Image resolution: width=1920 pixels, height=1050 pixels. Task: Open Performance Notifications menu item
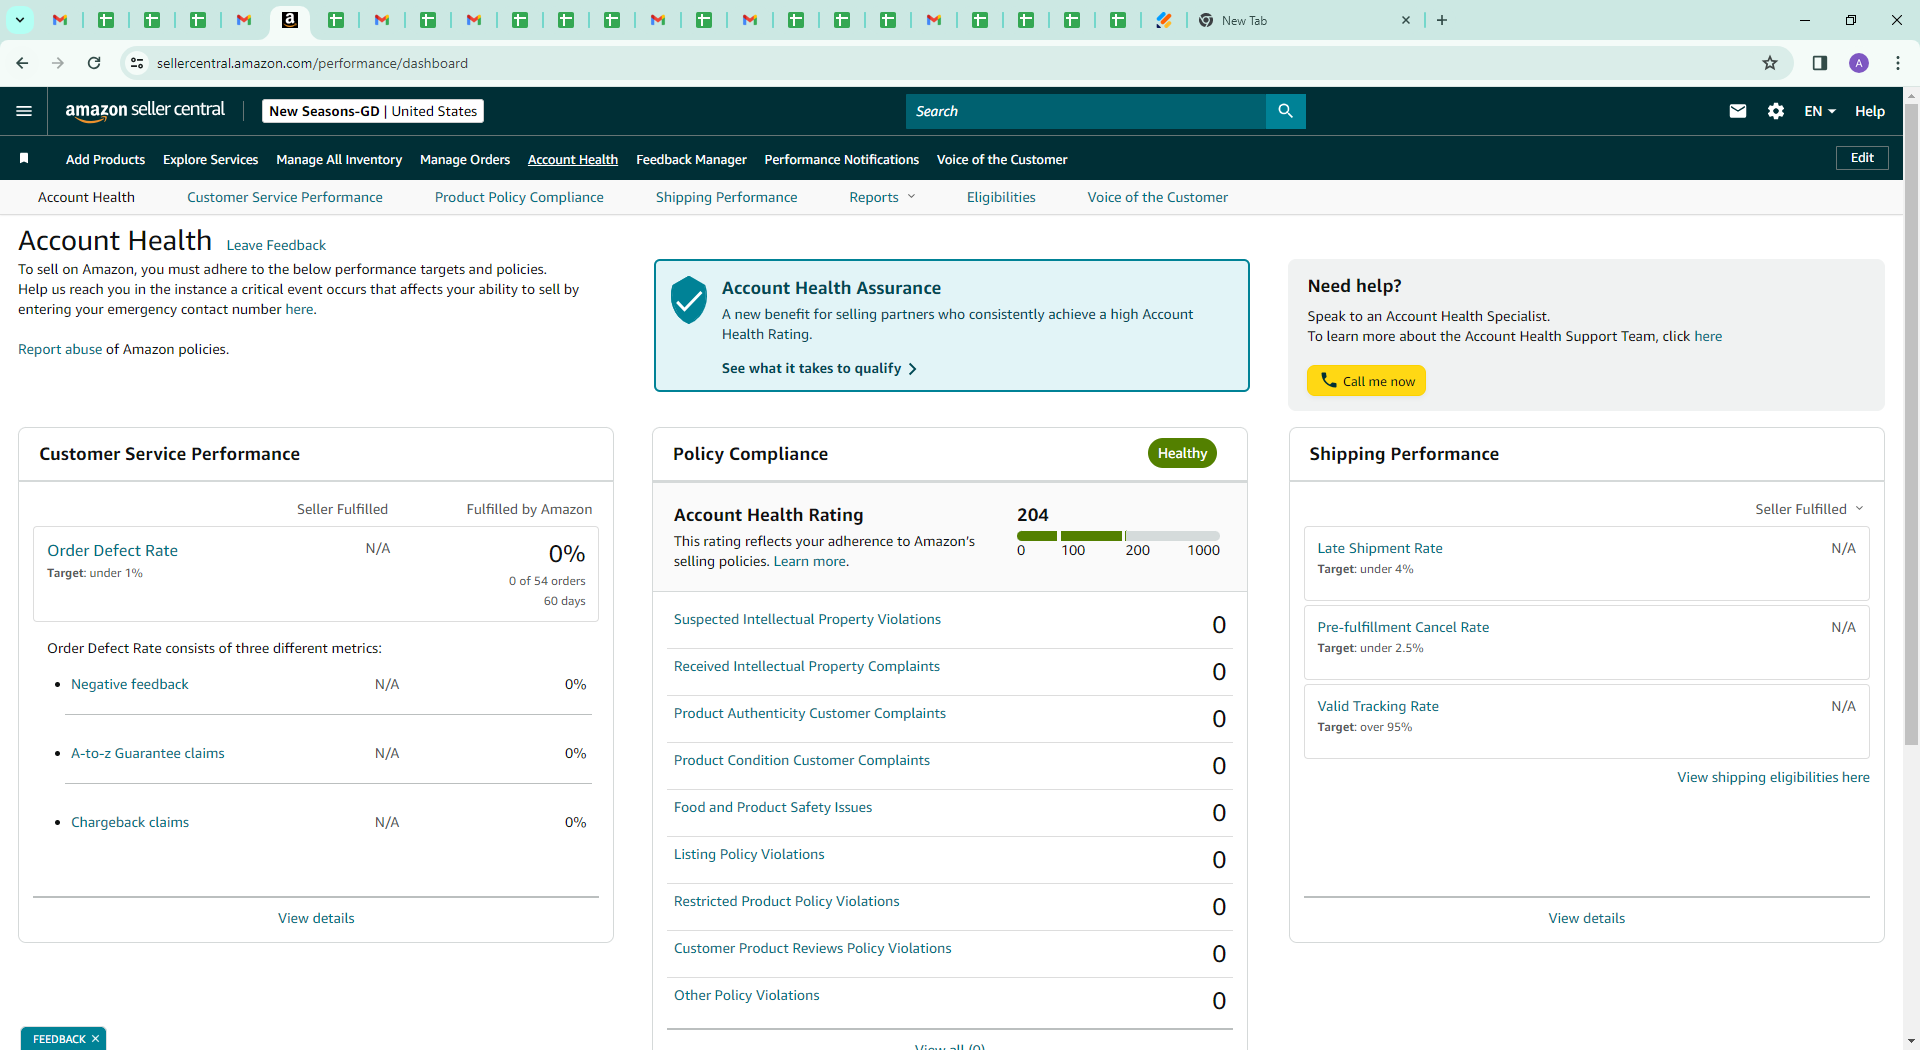[x=842, y=159]
